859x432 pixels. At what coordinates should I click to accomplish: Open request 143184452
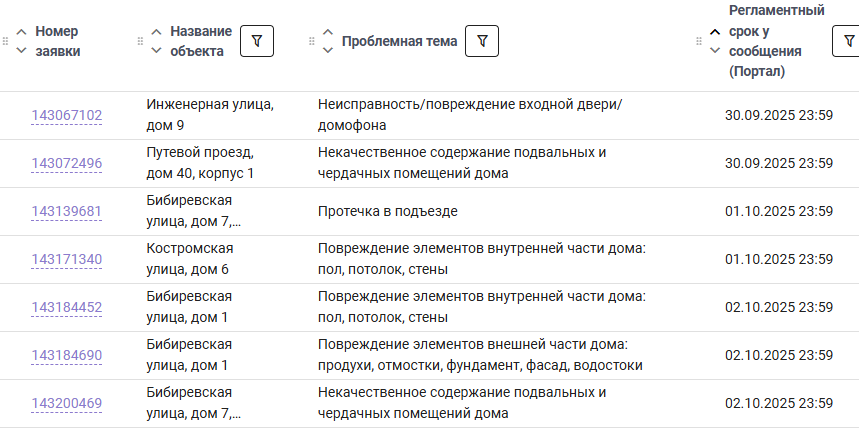[x=67, y=308]
